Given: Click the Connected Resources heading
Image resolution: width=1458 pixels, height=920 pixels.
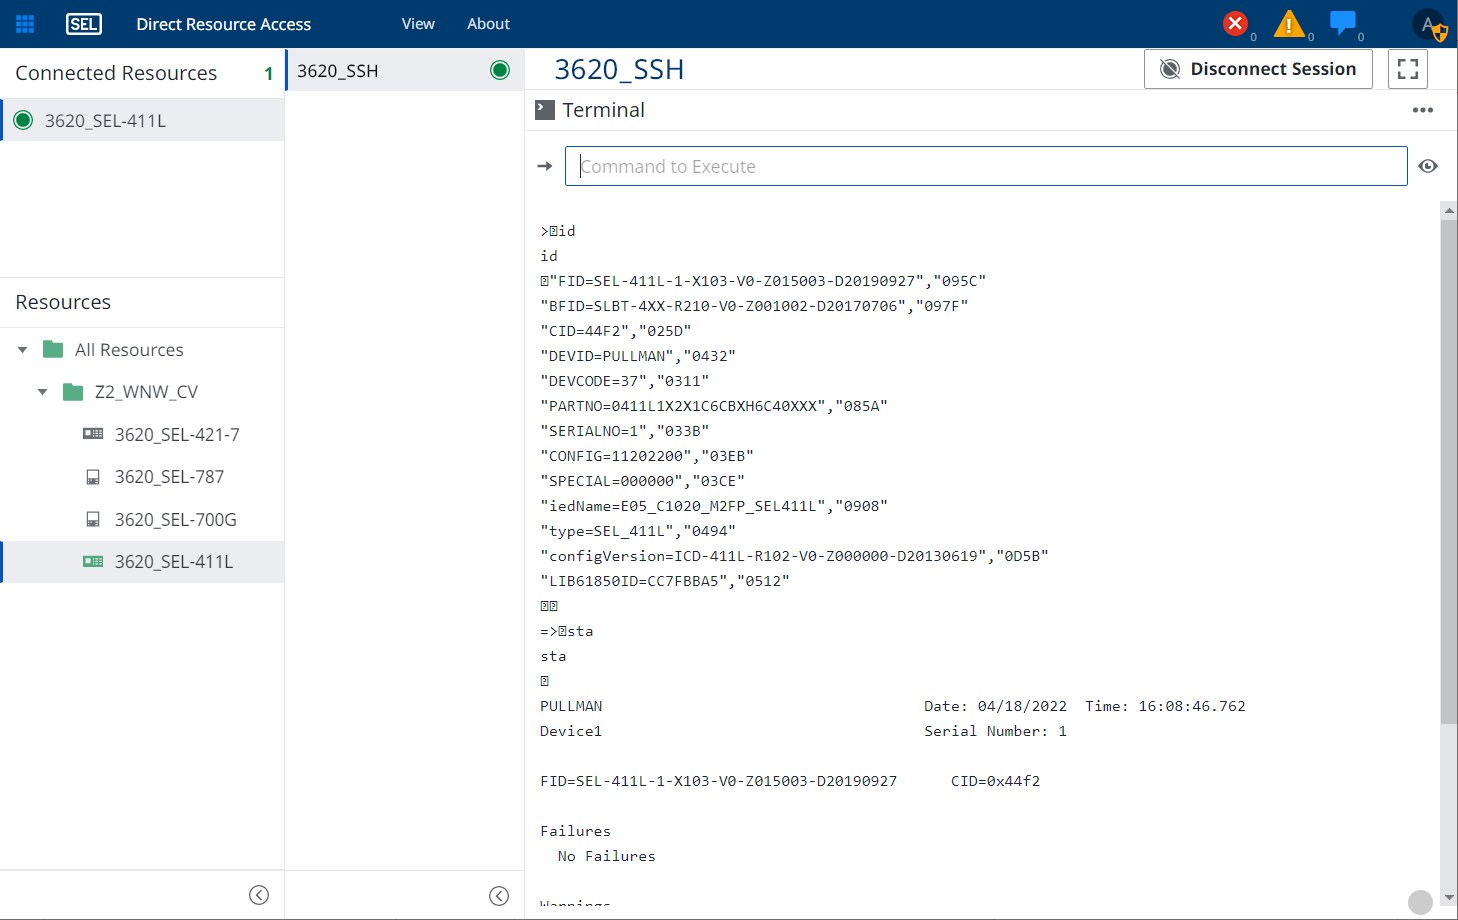Looking at the screenshot, I should (116, 73).
